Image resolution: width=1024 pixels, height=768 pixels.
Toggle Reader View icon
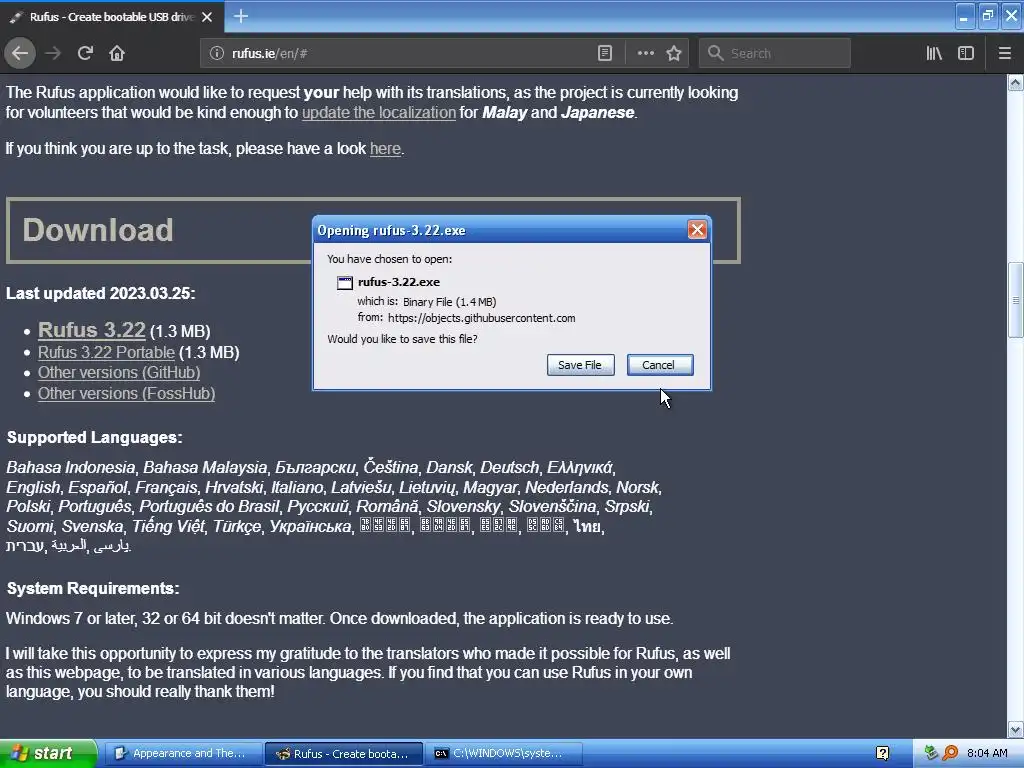point(605,53)
